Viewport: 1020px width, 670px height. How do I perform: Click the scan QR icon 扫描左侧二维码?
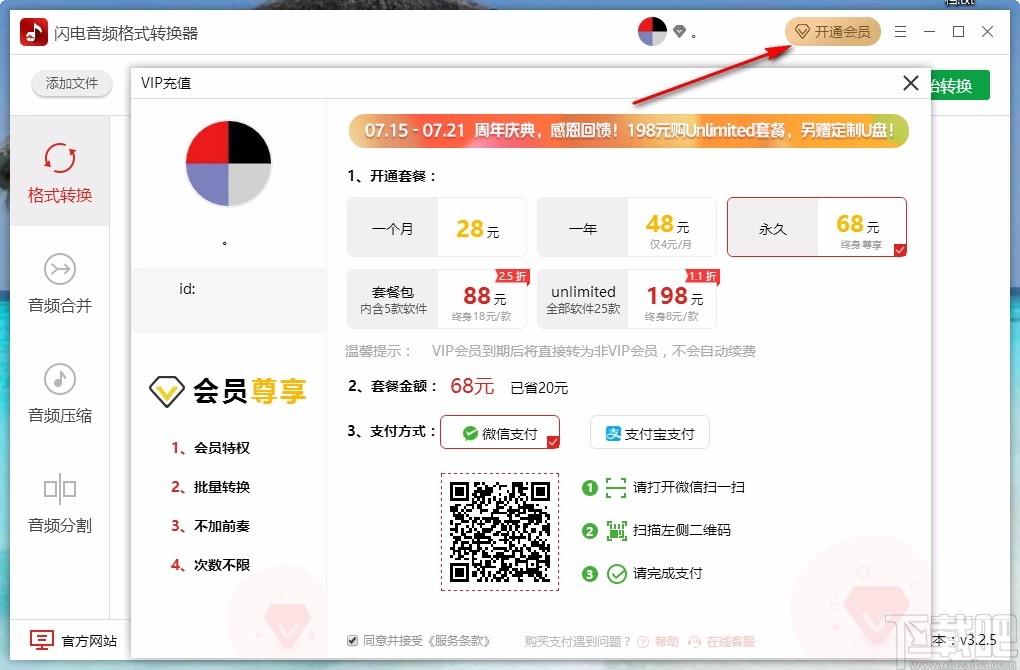[616, 530]
